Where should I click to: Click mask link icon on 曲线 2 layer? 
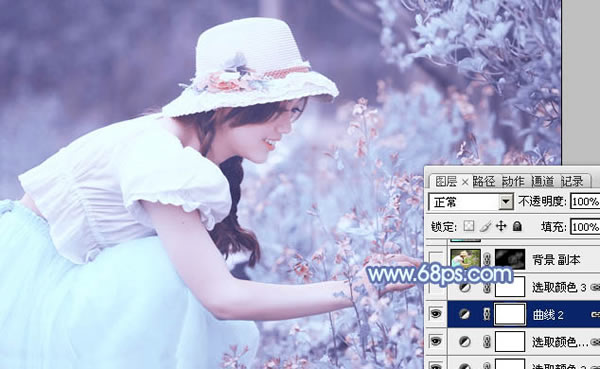[x=487, y=315]
